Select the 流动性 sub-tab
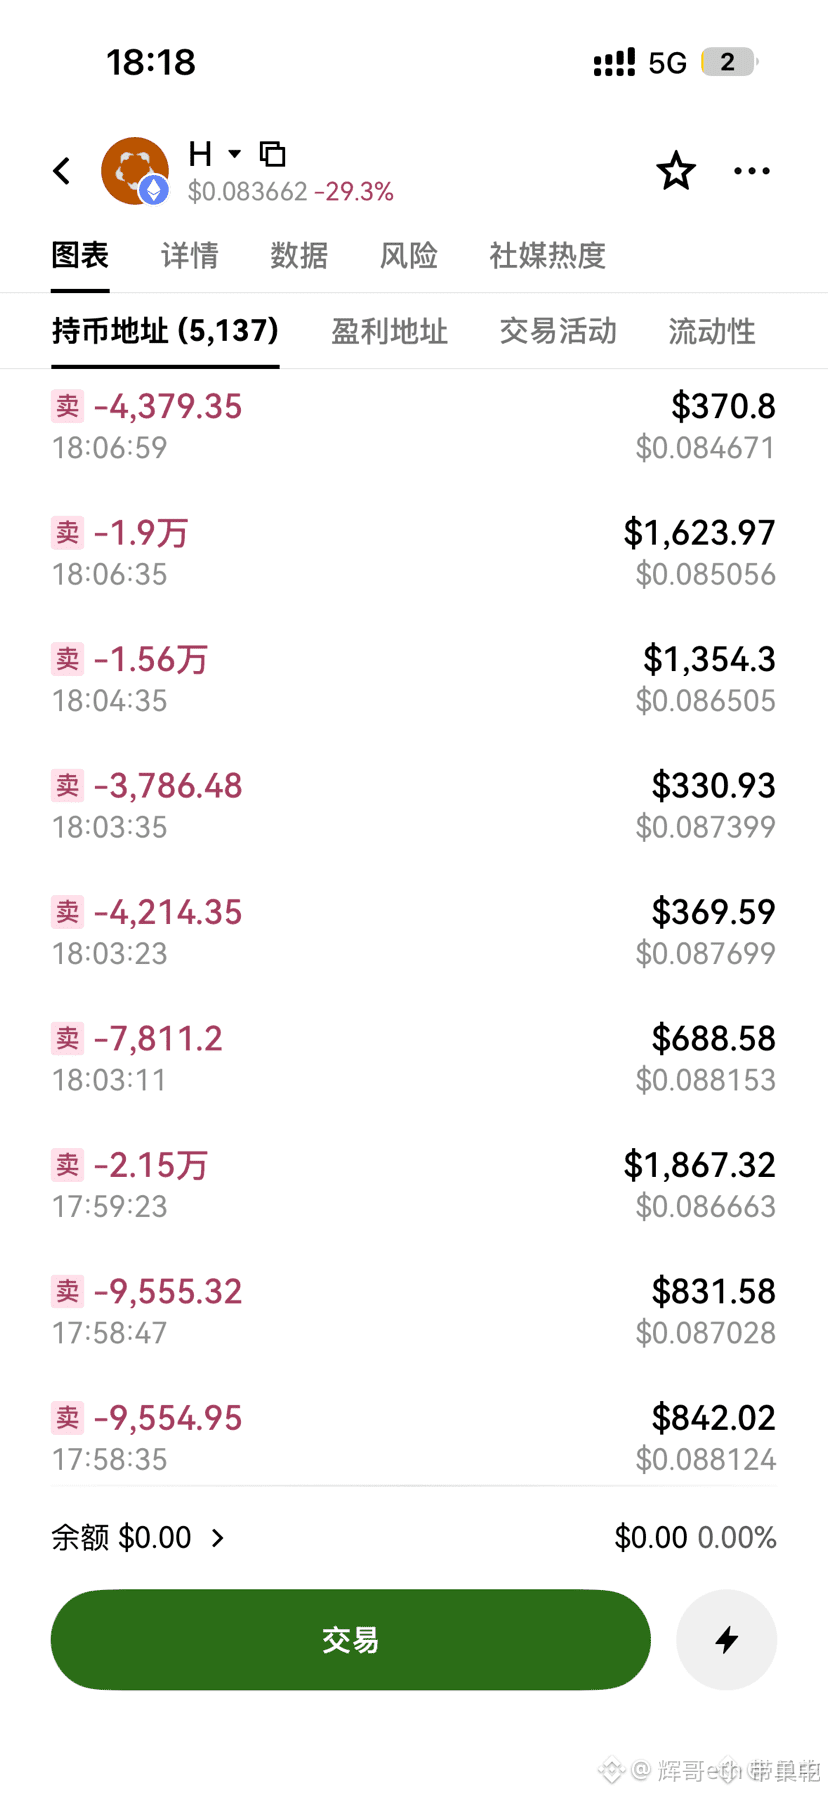This screenshot has height=1796, width=828. point(712,331)
